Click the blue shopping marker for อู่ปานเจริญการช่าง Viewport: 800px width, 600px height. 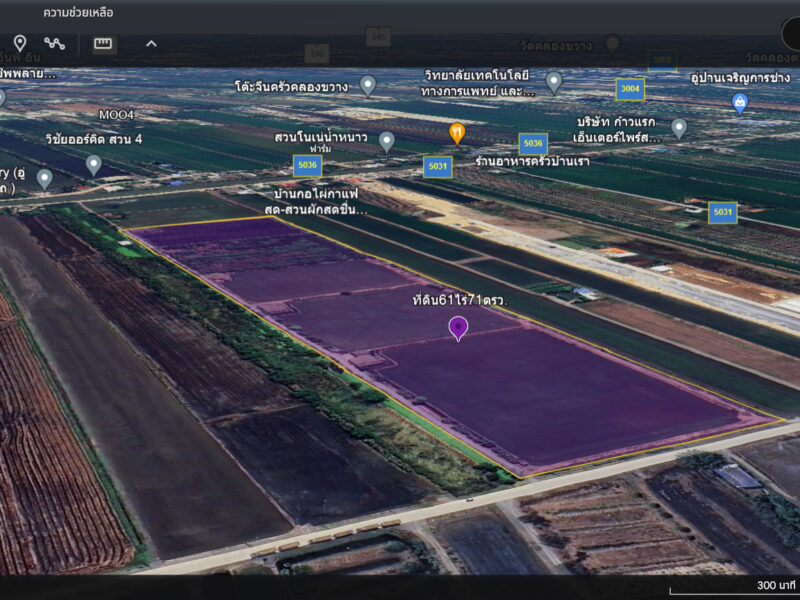point(740,103)
